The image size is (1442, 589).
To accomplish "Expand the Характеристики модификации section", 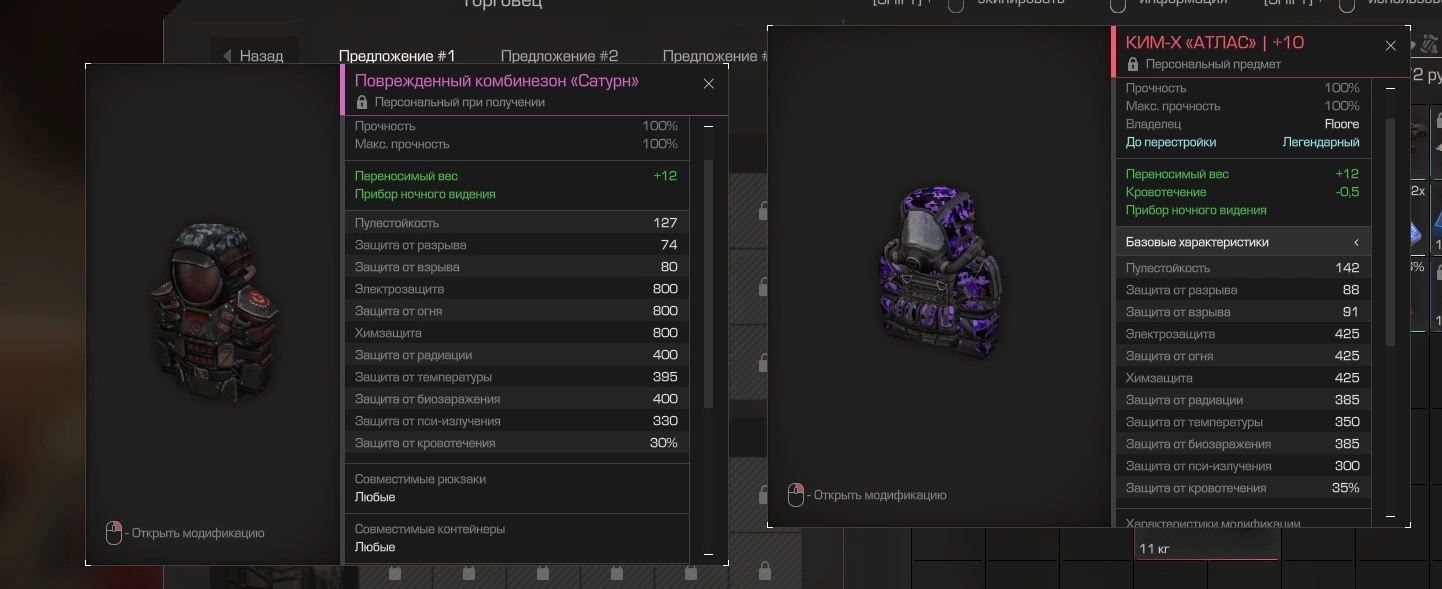I will tap(1243, 523).
